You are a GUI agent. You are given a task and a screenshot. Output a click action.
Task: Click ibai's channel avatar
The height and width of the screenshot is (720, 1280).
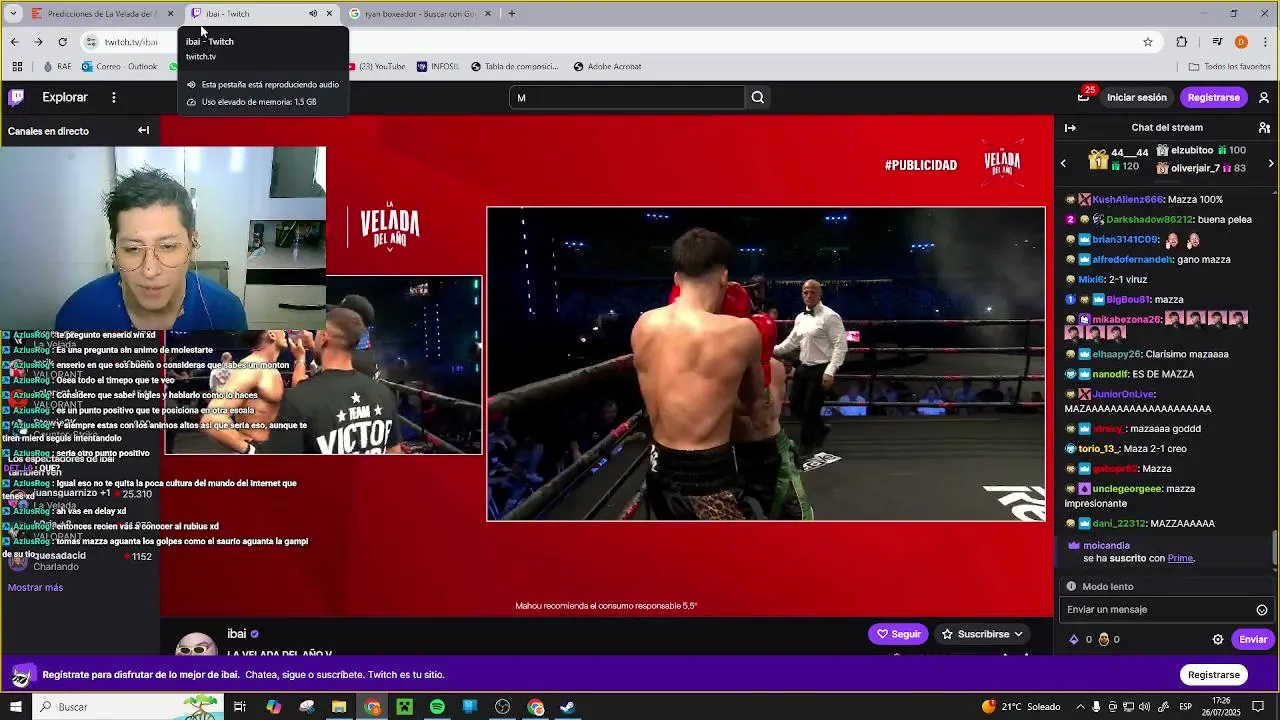[x=197, y=644]
